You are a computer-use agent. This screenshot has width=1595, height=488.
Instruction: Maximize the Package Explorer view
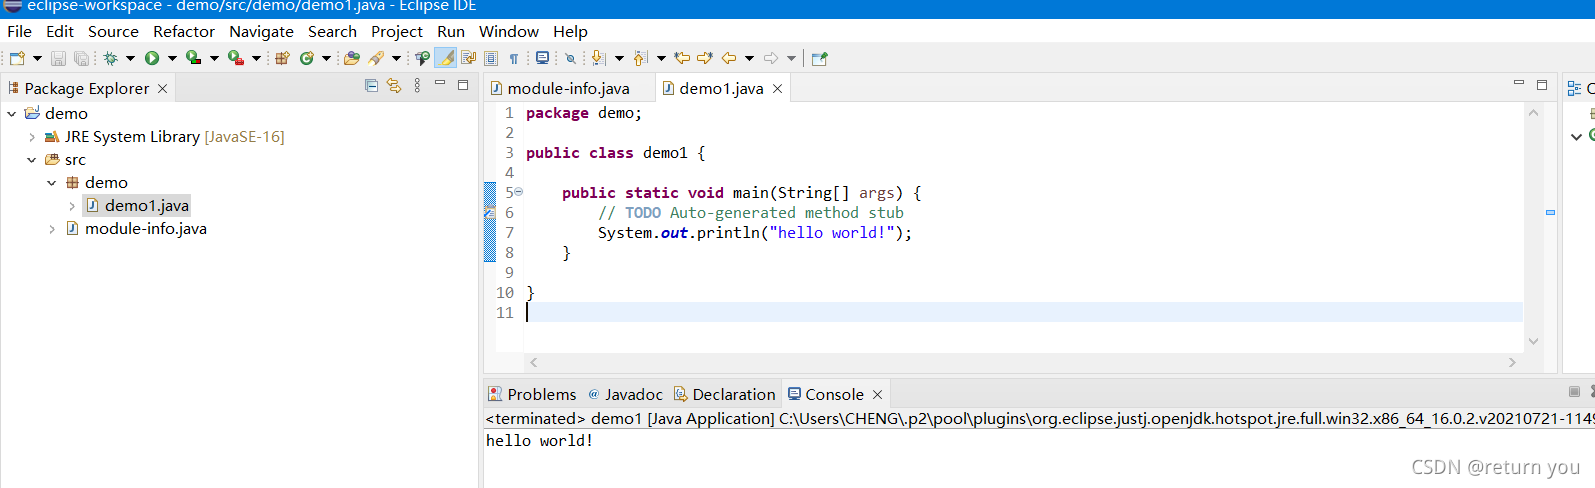[463, 85]
